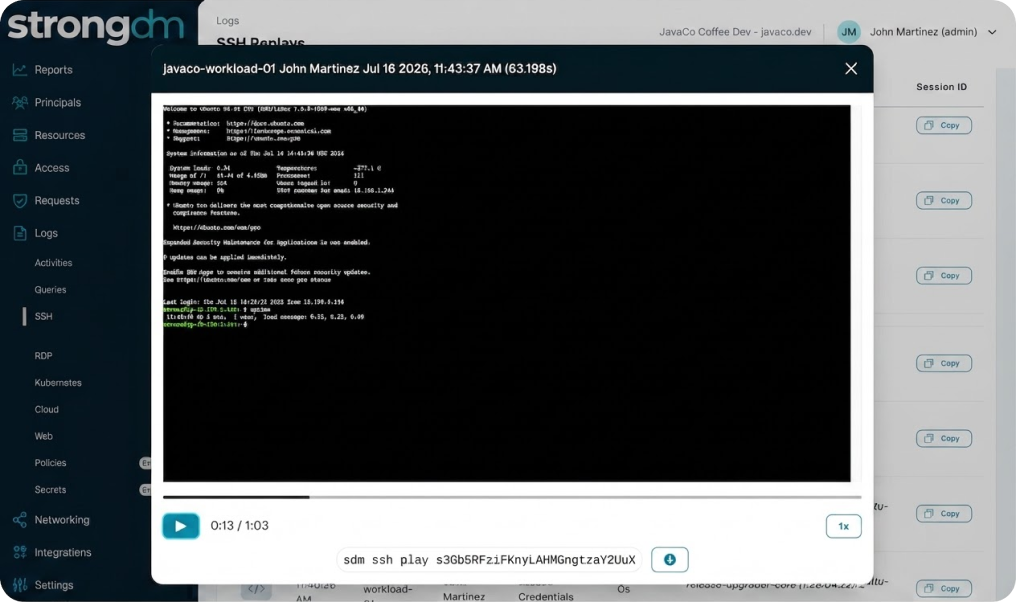
Task: Click the Integrations grid icon
Action: 20,552
